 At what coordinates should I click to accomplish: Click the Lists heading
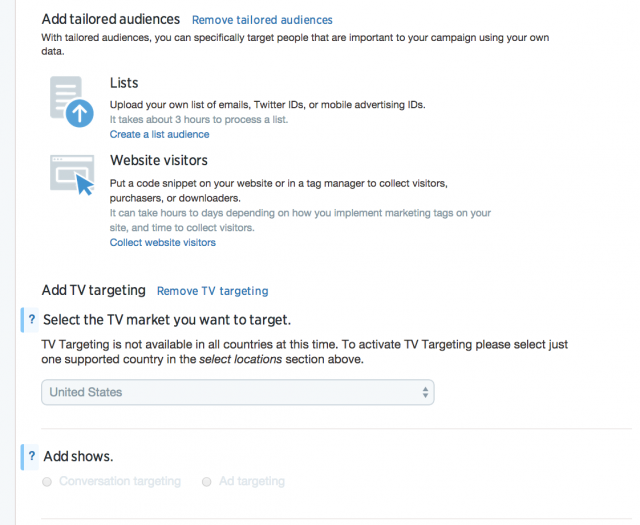pyautogui.click(x=124, y=83)
